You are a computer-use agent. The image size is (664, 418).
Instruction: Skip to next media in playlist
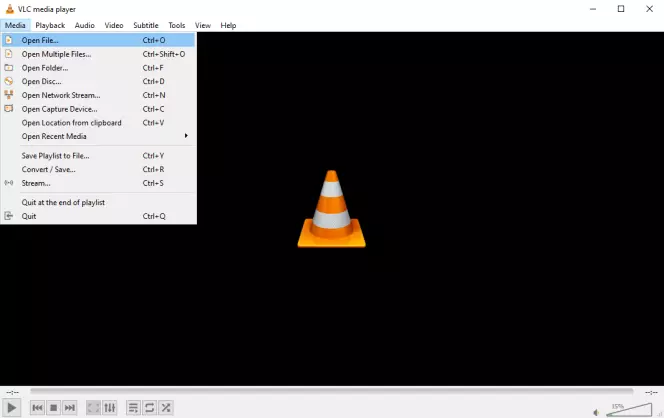coord(70,407)
